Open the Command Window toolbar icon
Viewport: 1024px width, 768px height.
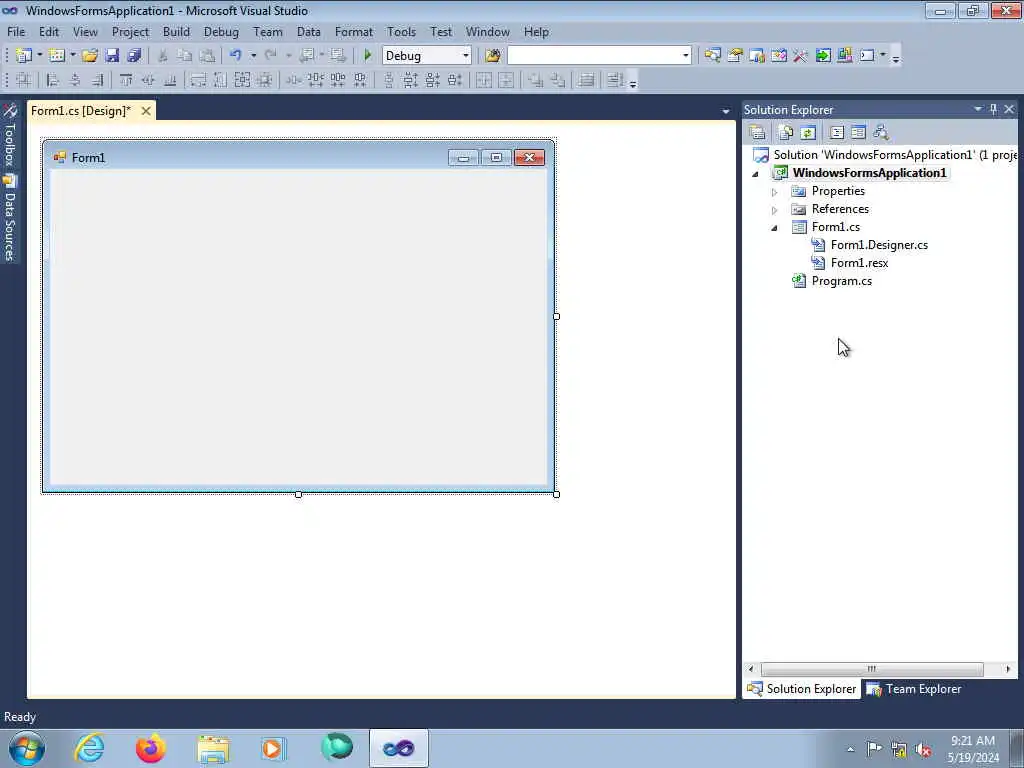pyautogui.click(x=867, y=56)
